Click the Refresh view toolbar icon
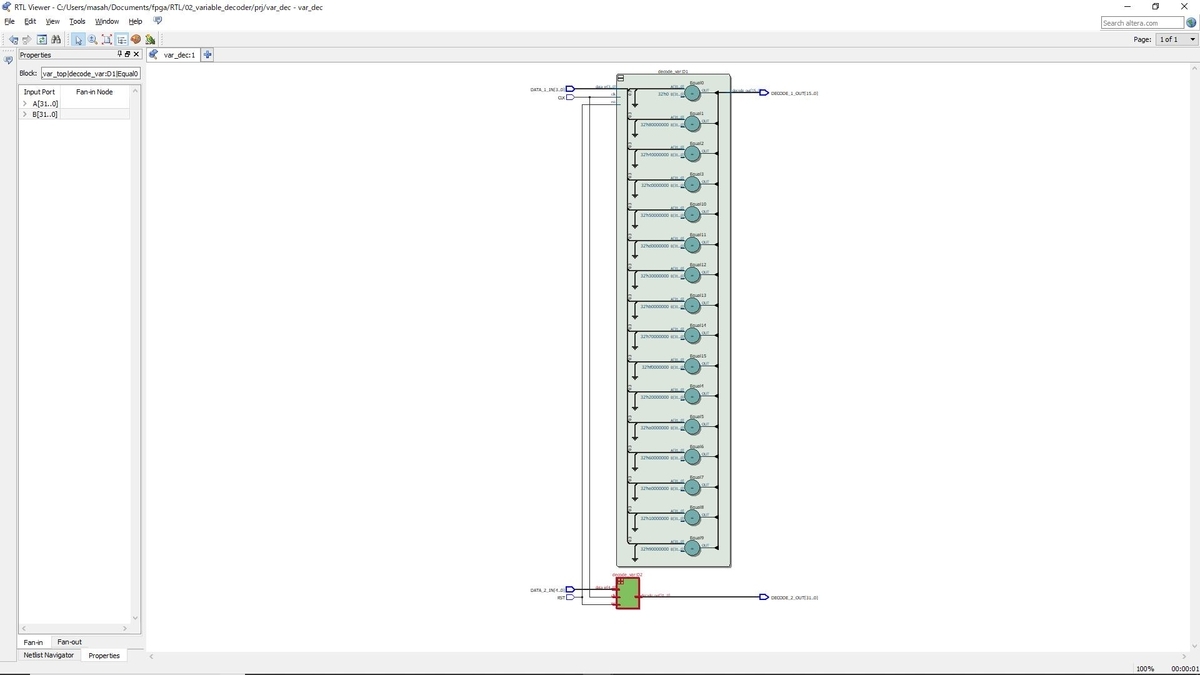The height and width of the screenshot is (675, 1200). pos(42,39)
